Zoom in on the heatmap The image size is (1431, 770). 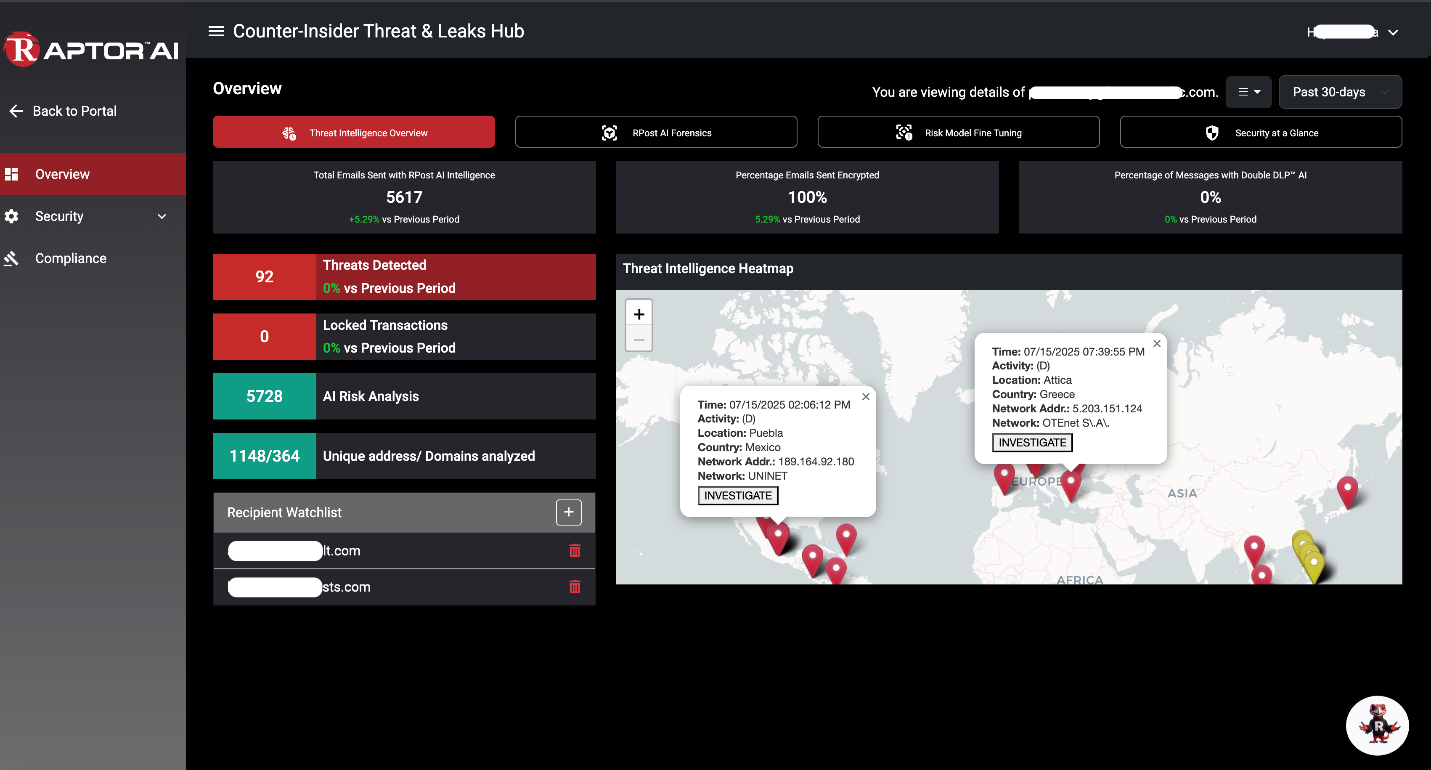tap(639, 313)
